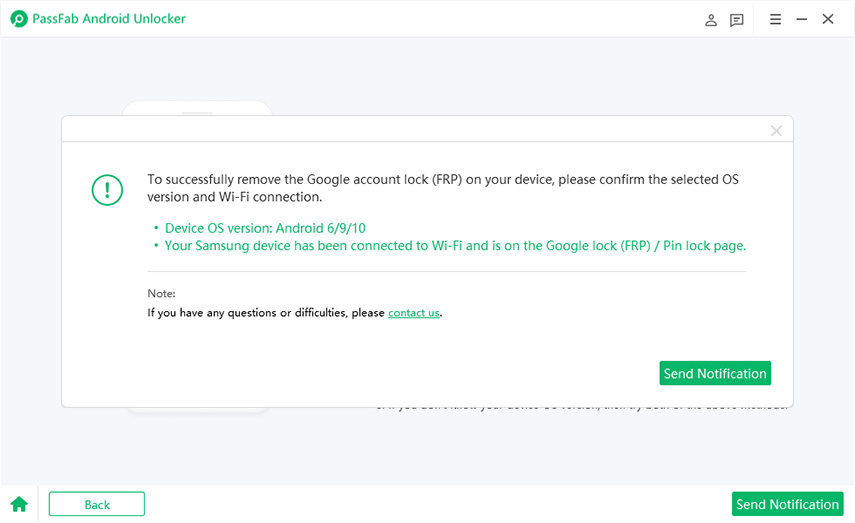
Task: Click the PassFab Android Unlocker title text
Action: 110,19
